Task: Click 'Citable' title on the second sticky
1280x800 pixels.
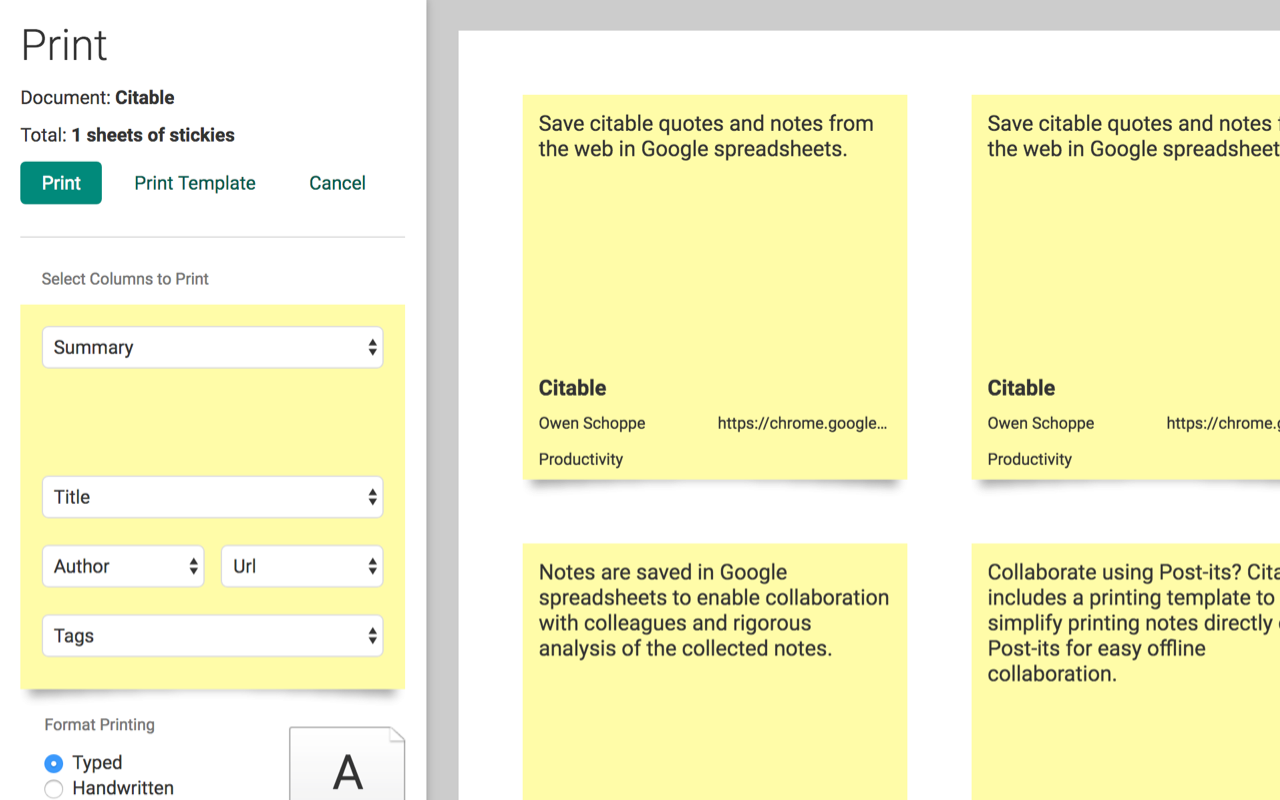Action: tap(1021, 388)
